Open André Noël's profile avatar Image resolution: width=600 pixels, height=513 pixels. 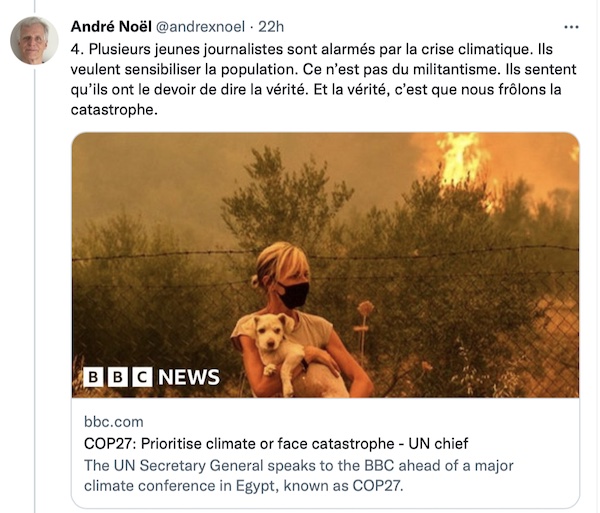point(34,40)
